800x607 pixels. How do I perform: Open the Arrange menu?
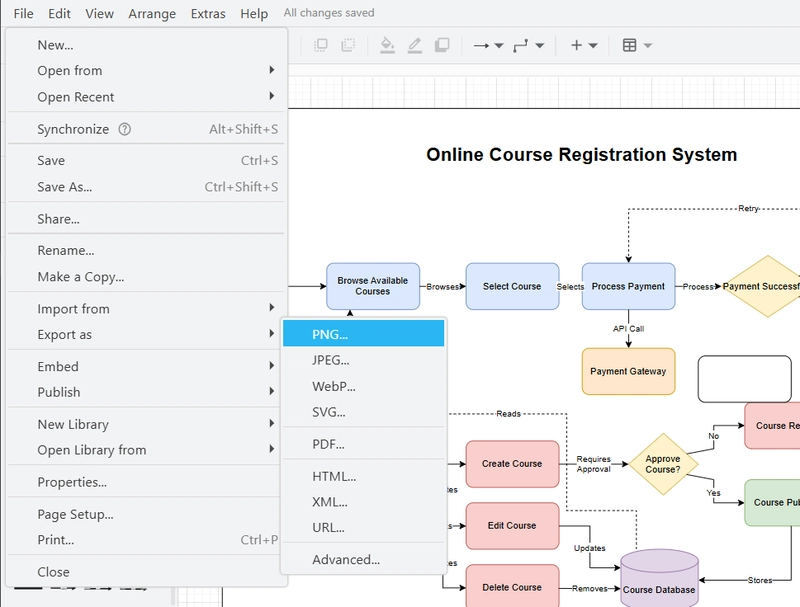click(152, 13)
